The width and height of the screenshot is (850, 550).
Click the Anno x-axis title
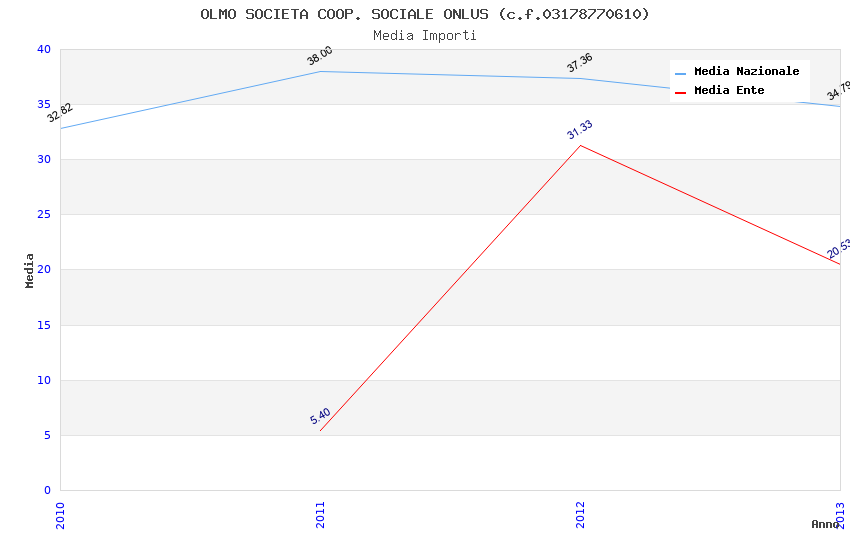coord(824,524)
